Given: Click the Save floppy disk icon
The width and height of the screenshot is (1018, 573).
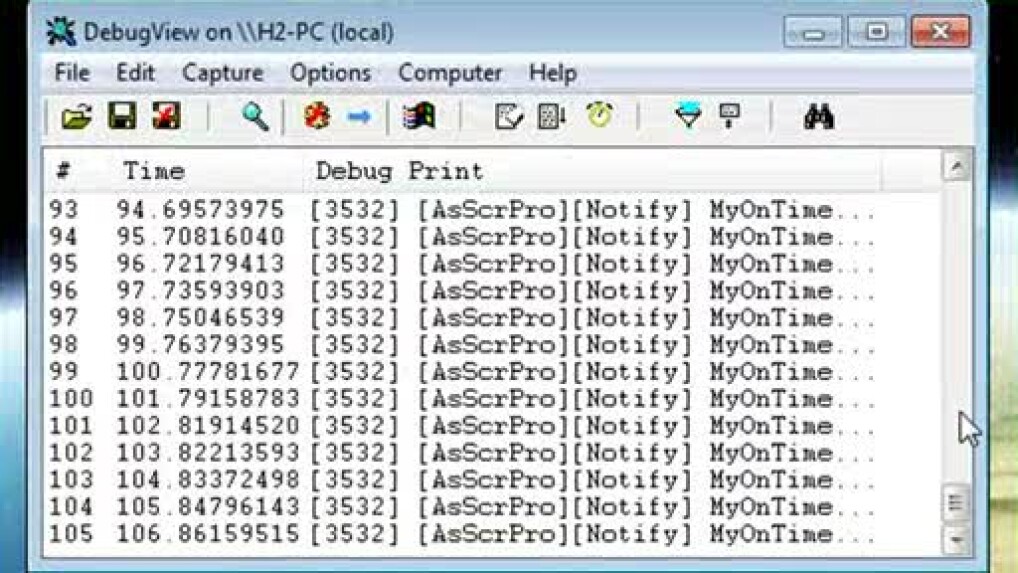Looking at the screenshot, I should 122,117.
